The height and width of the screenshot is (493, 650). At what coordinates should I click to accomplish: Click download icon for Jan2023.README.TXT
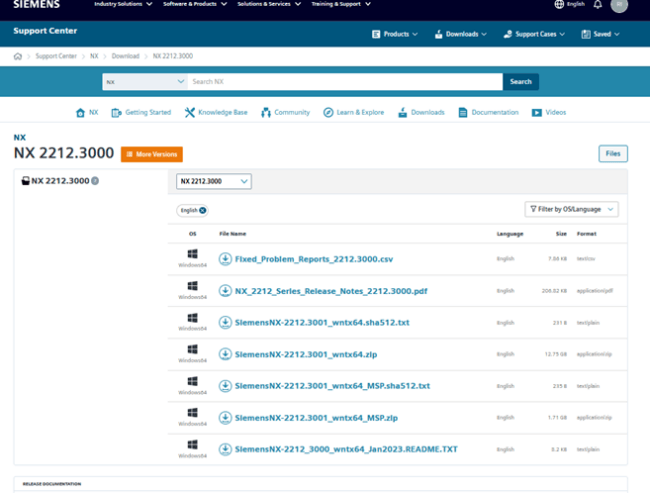(x=225, y=449)
